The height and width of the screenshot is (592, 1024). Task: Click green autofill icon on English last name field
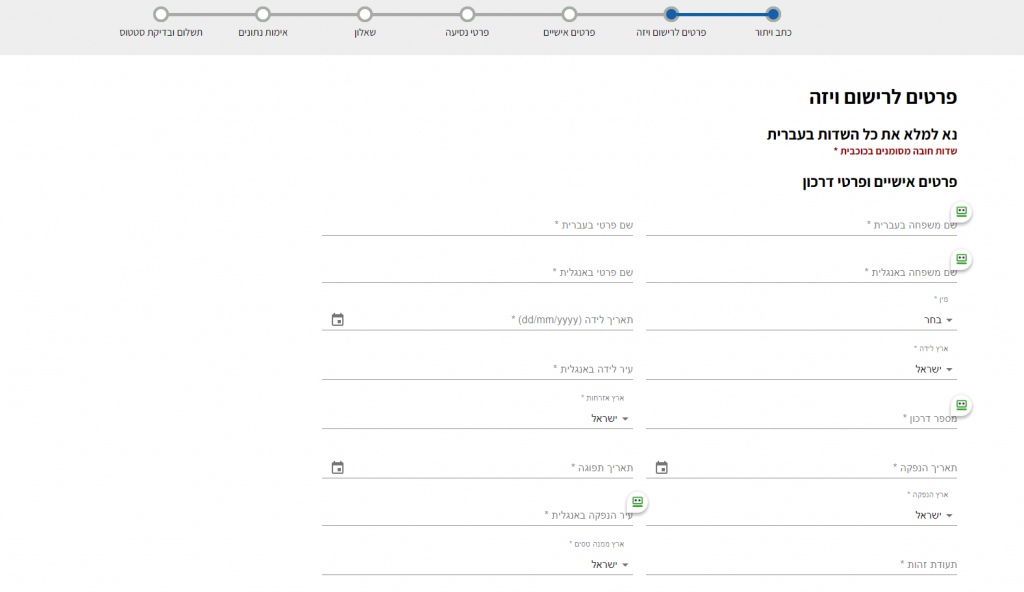(x=961, y=259)
